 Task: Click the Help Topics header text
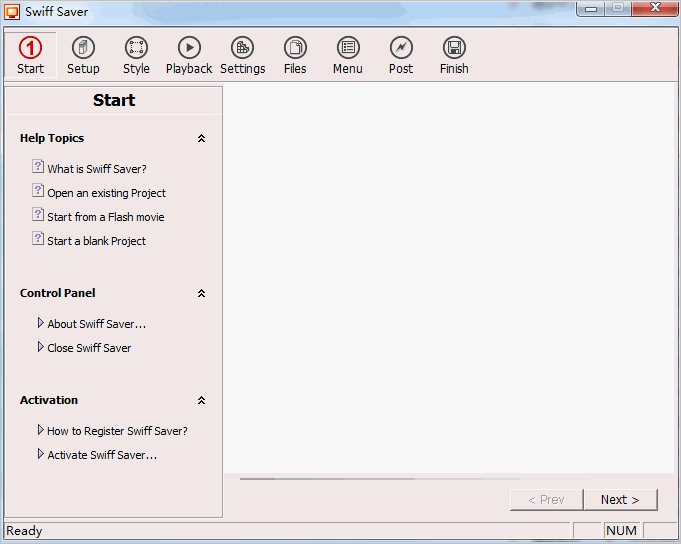coord(52,138)
